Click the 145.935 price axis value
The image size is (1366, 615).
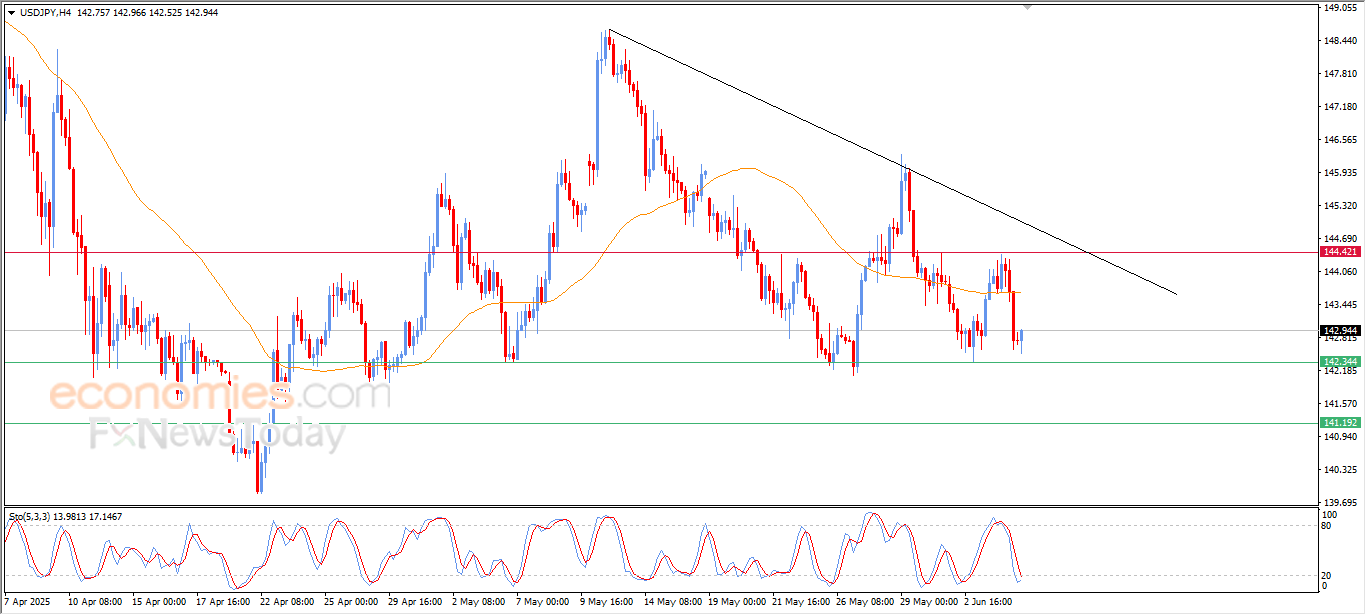(1339, 173)
